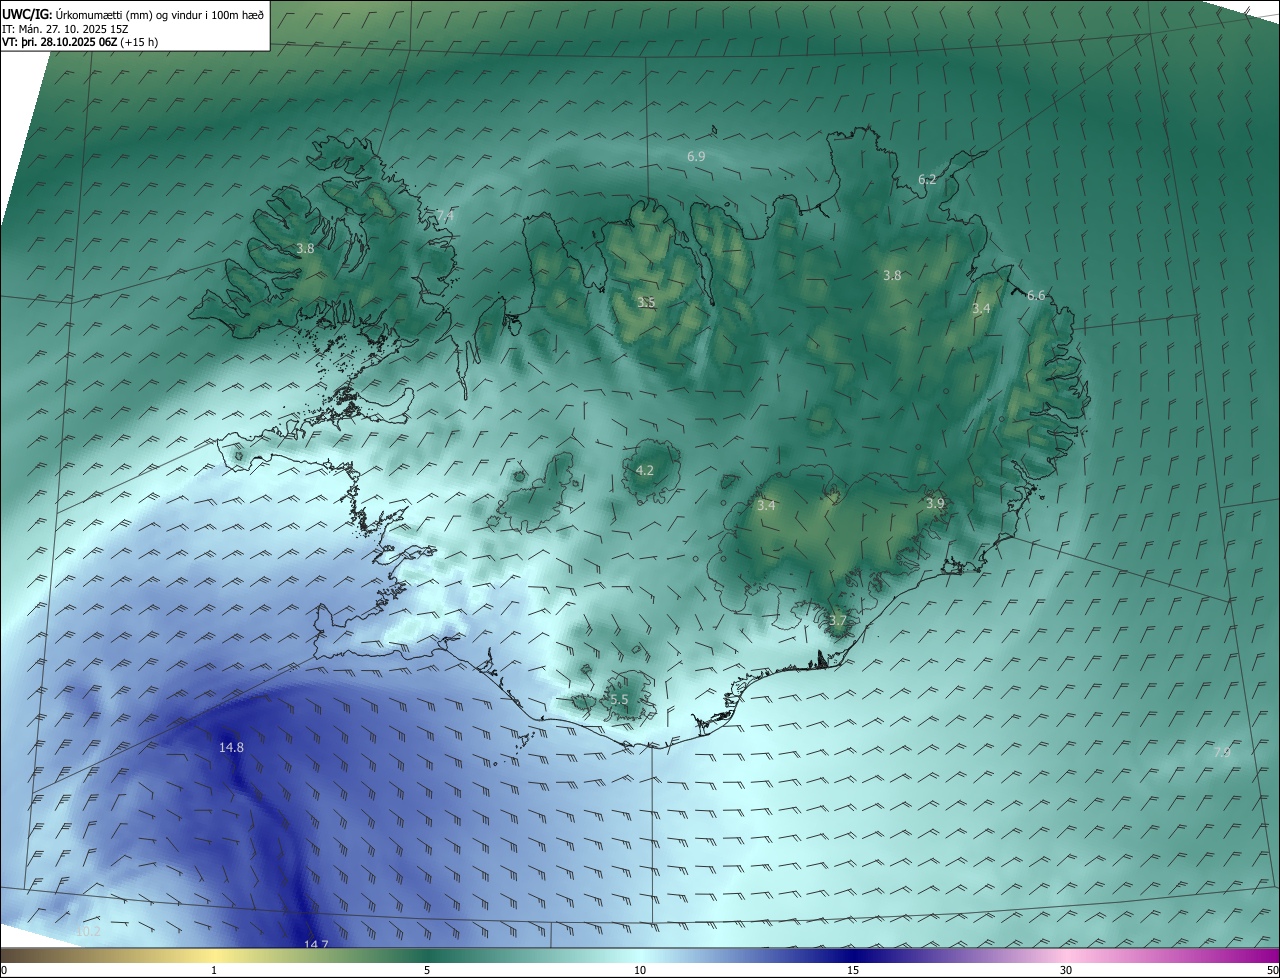The height and width of the screenshot is (978, 1280).
Task: Click the 15 tick on the color scale
Action: pos(853,970)
